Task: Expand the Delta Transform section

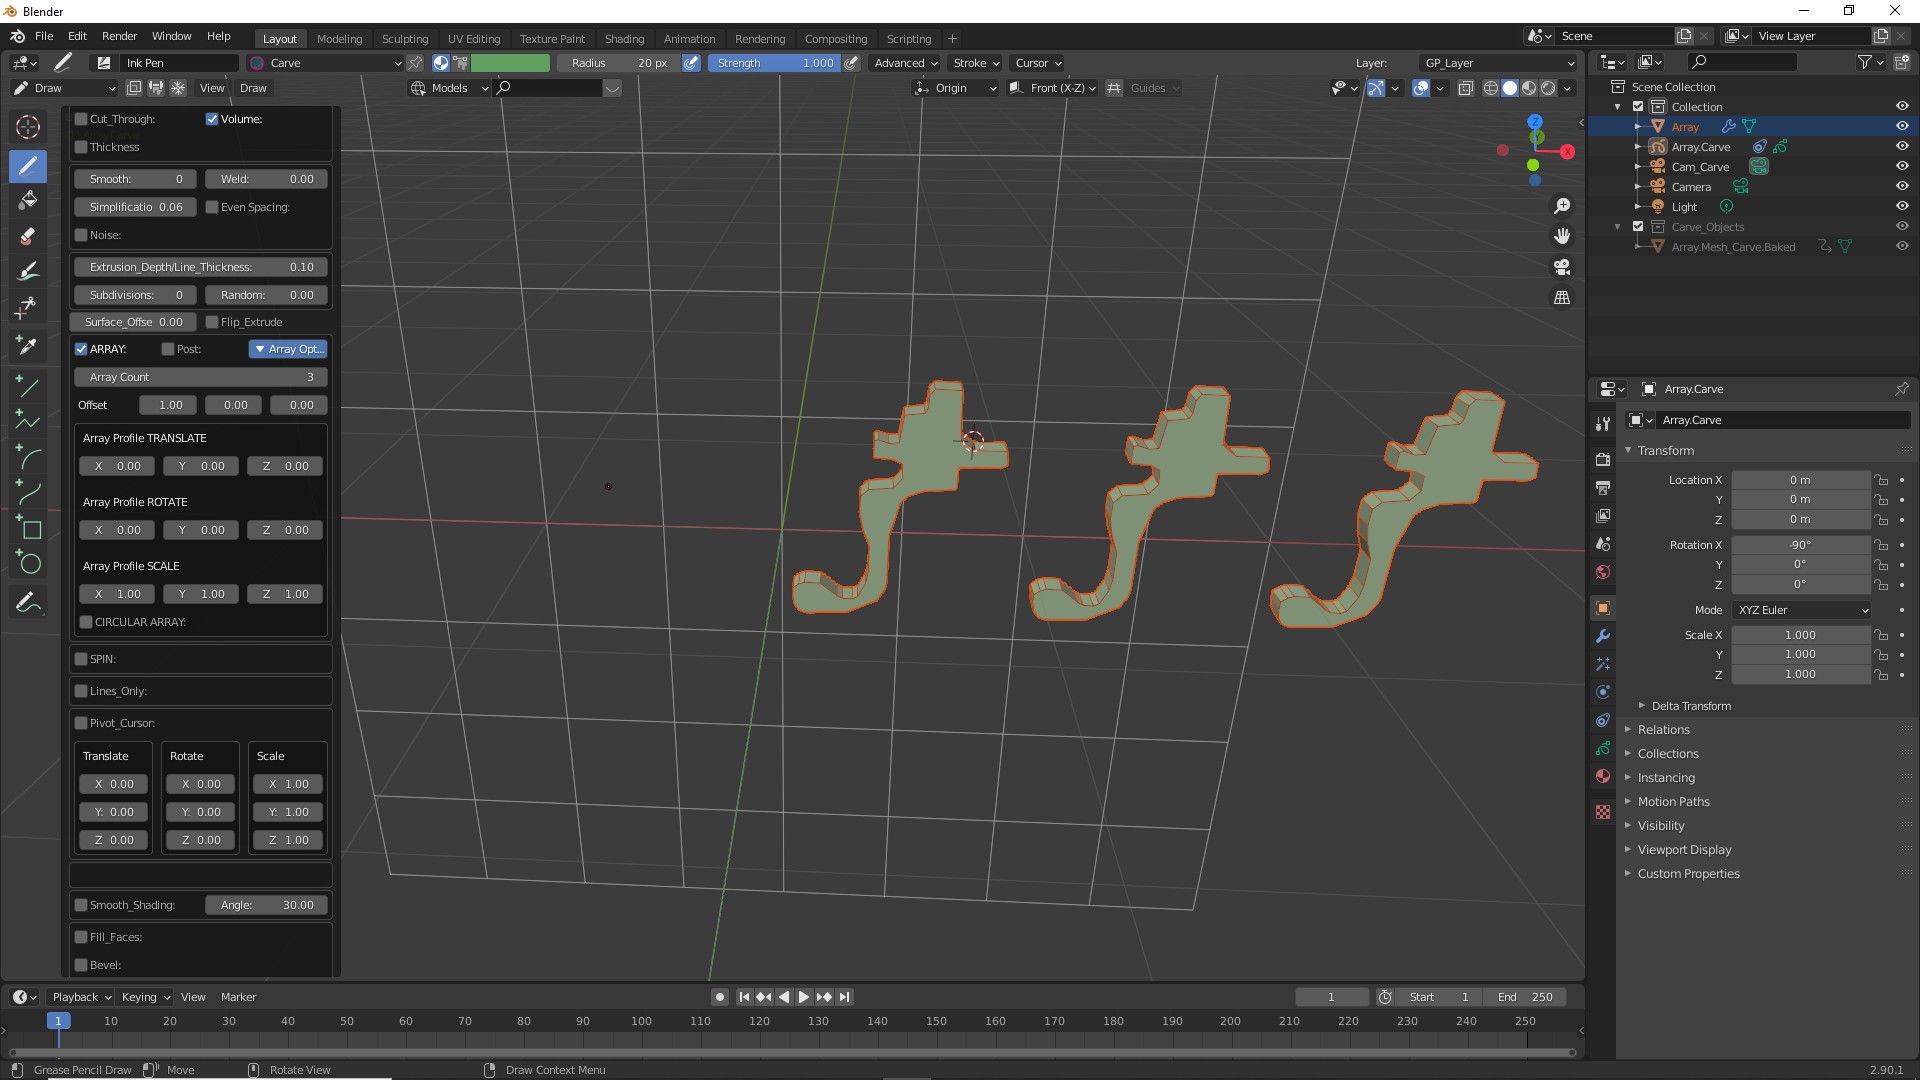Action: click(x=1690, y=706)
